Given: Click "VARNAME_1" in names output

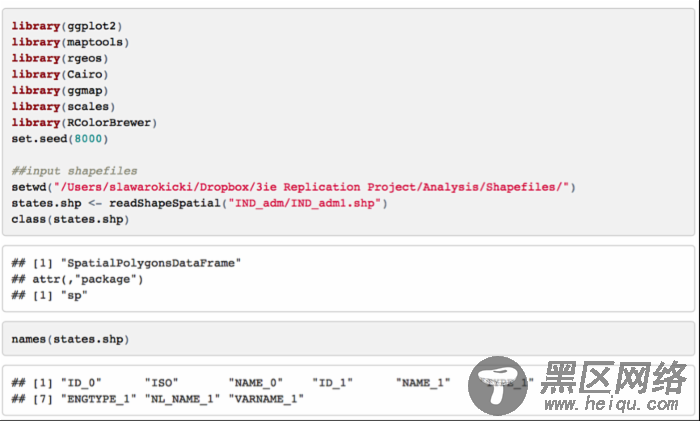Looking at the screenshot, I should (266, 399).
